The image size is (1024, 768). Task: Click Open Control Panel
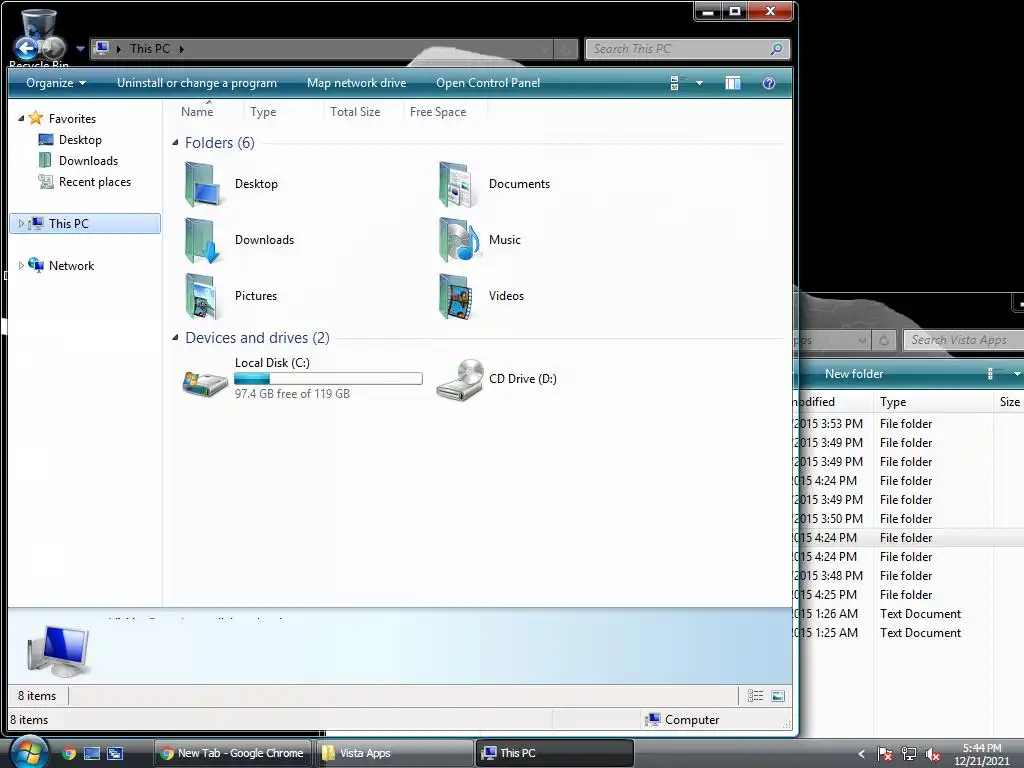tap(488, 83)
